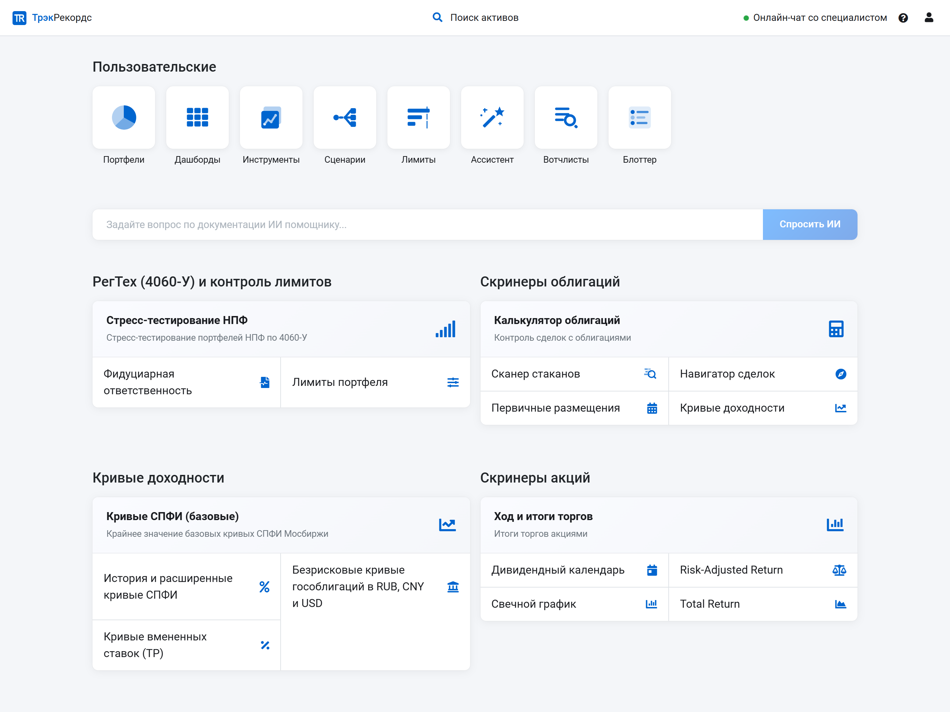Open the Портфели pie chart icon
Viewport: 950px width, 712px height.
(x=124, y=118)
